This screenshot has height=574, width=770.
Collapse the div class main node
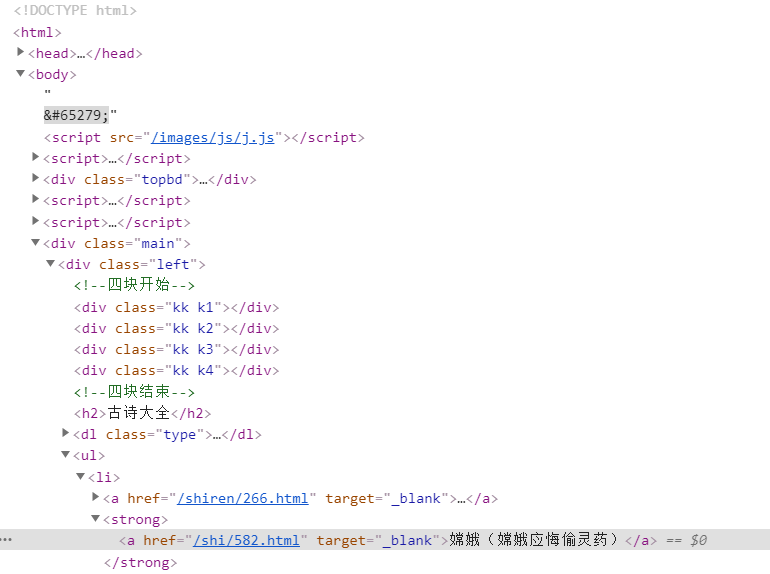coord(35,242)
